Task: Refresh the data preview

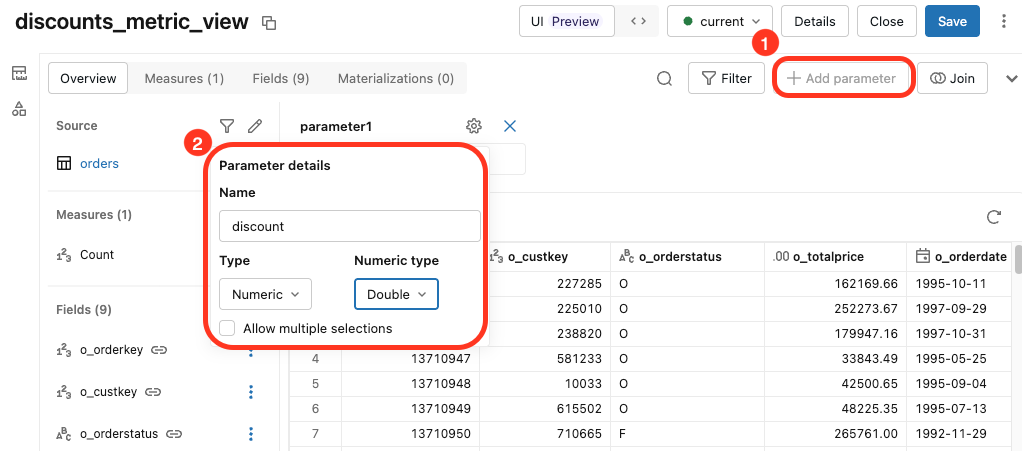Action: 993,217
